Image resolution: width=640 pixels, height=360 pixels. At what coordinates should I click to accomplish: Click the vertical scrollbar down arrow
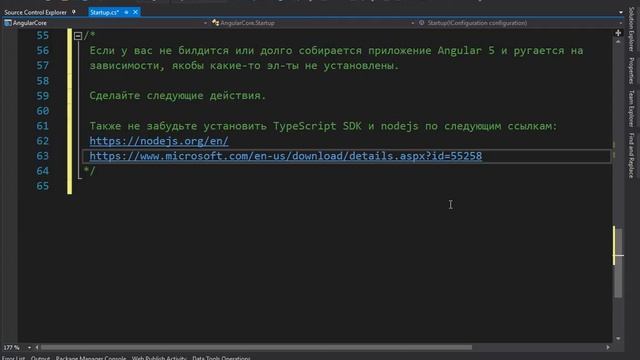[618, 338]
